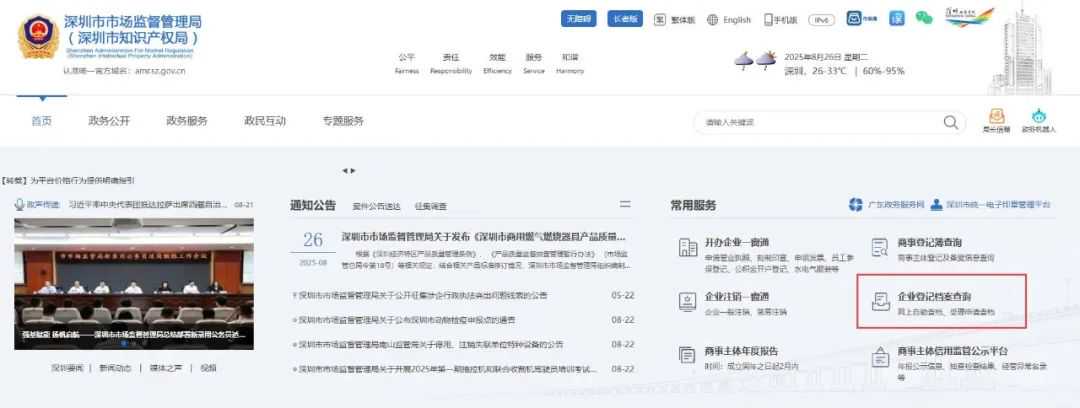Click the person icon for 电子印章管理平台
The height and width of the screenshot is (408, 1080).
pos(936,205)
